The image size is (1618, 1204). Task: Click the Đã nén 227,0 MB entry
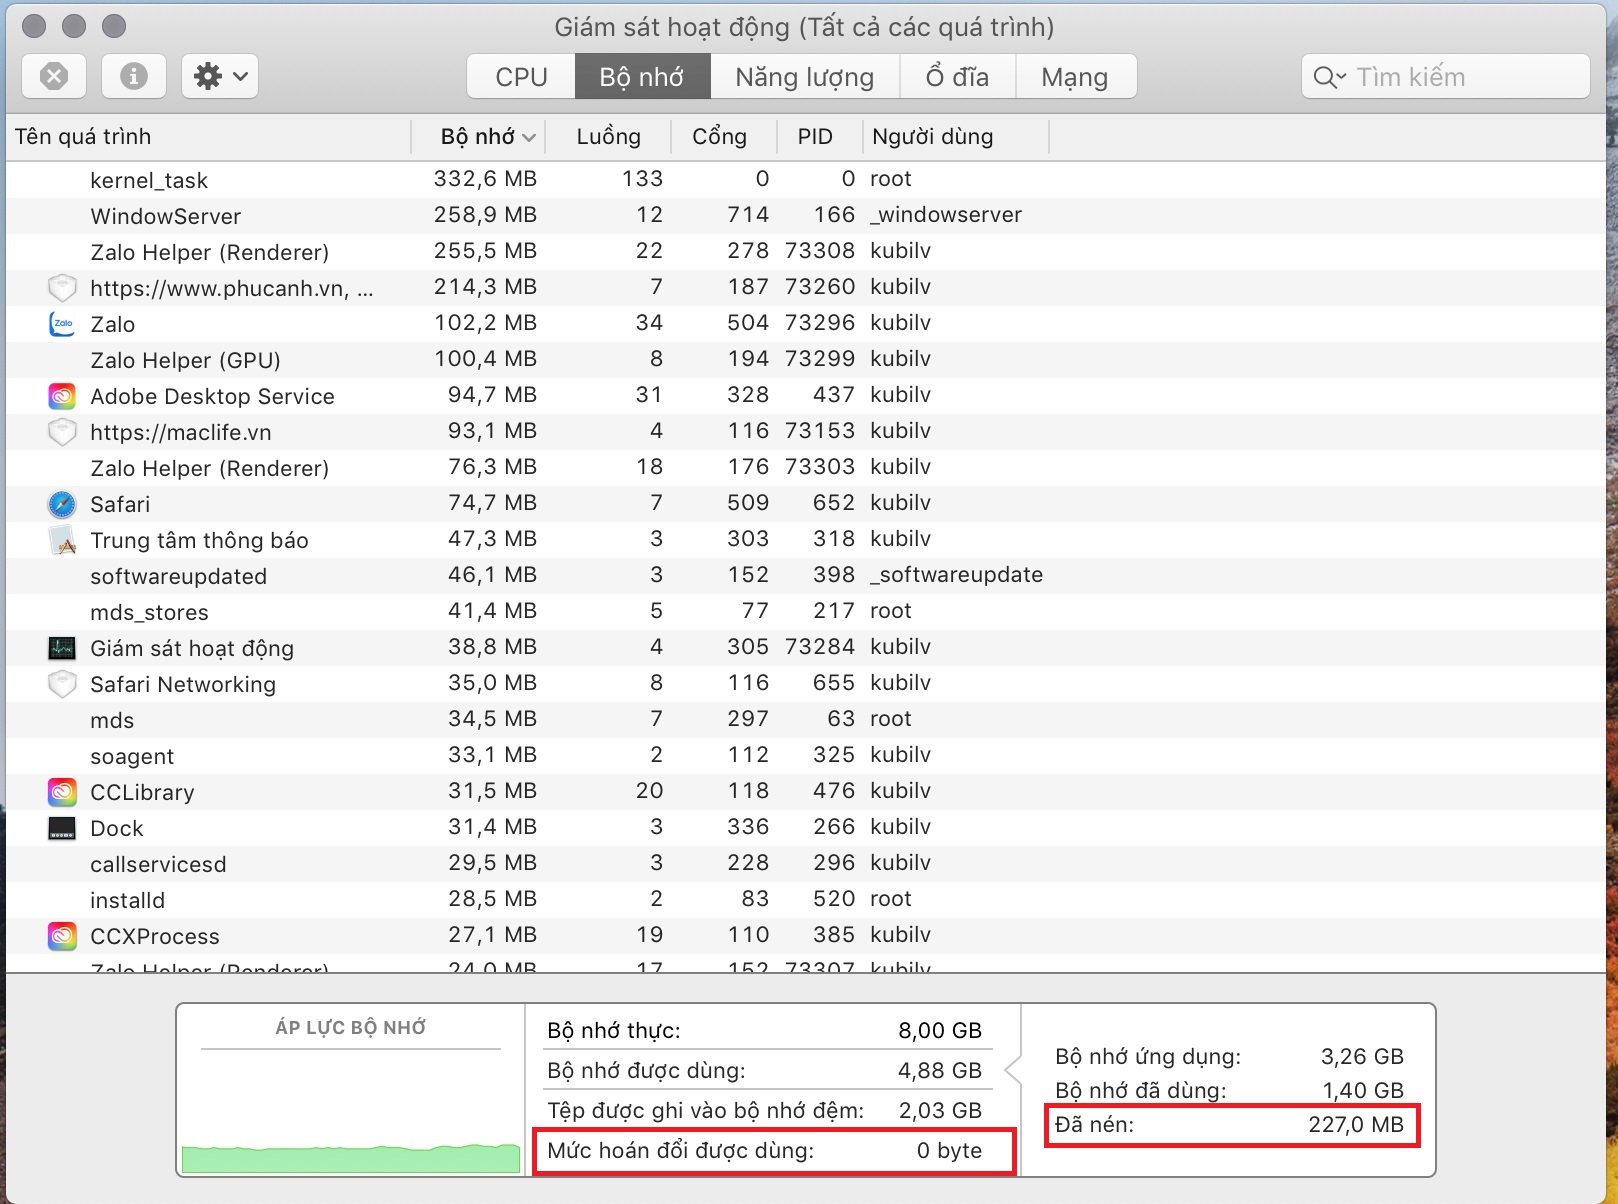[1230, 1125]
